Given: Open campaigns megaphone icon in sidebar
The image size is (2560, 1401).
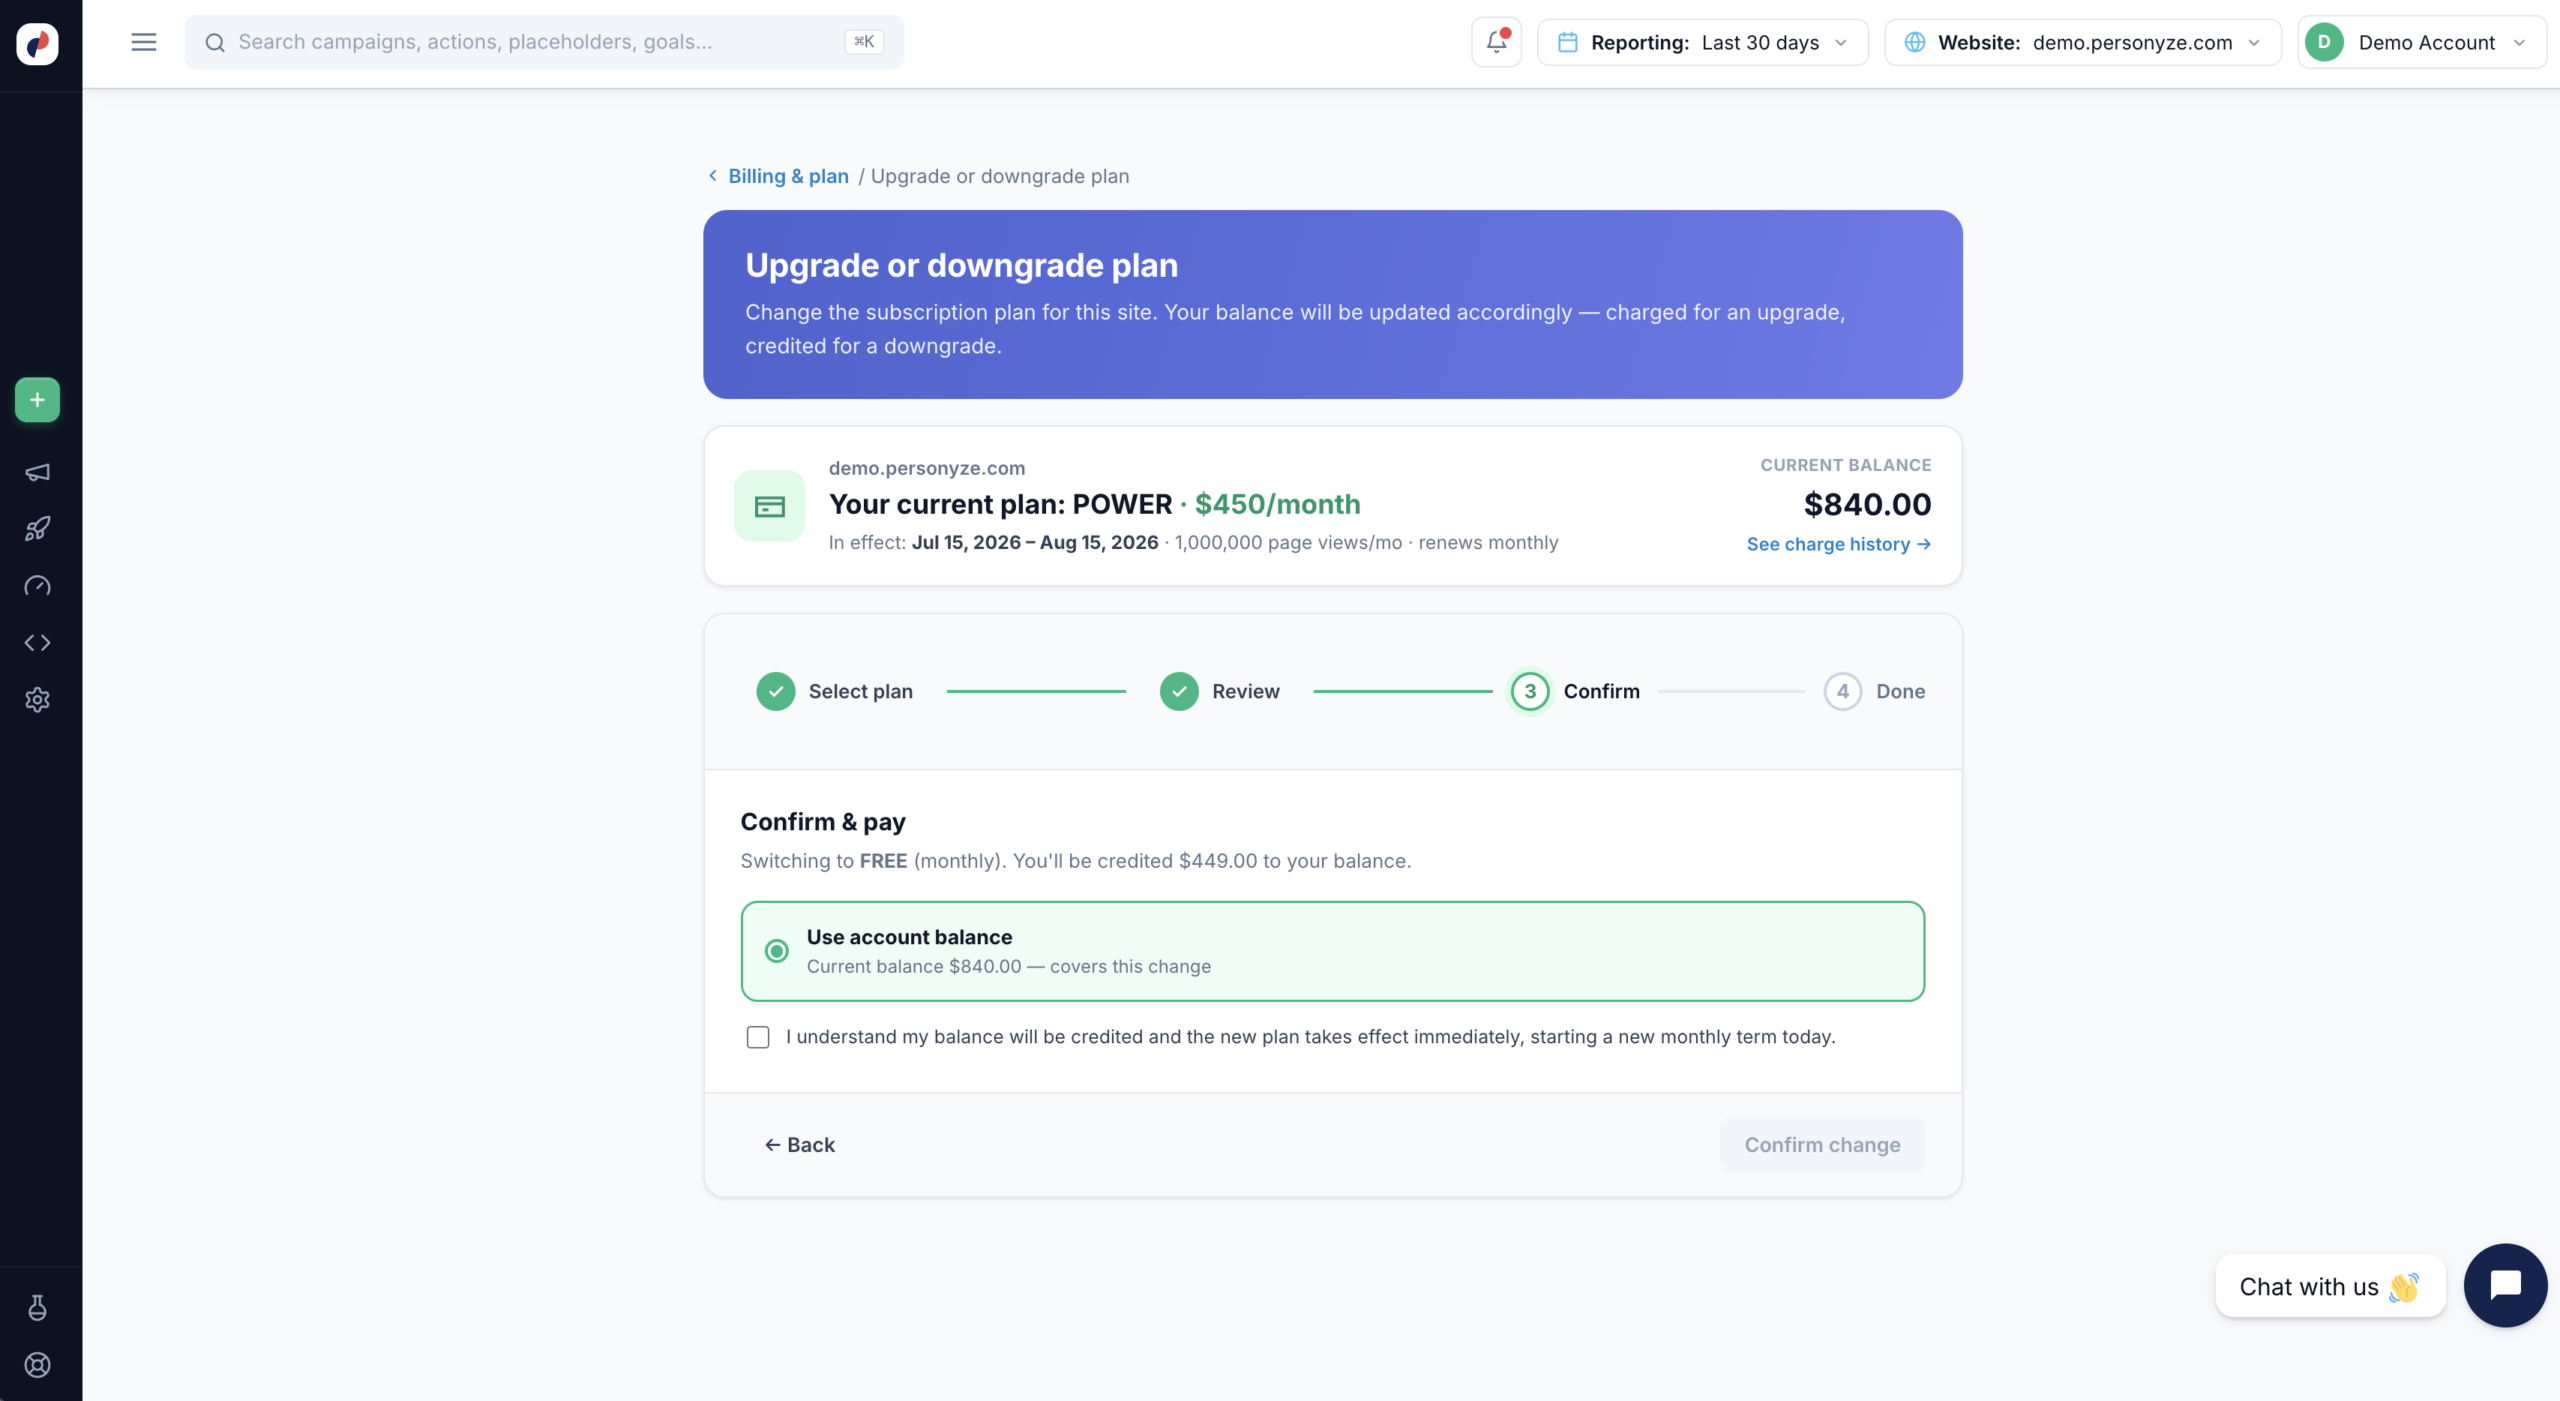Looking at the screenshot, I should (37, 472).
